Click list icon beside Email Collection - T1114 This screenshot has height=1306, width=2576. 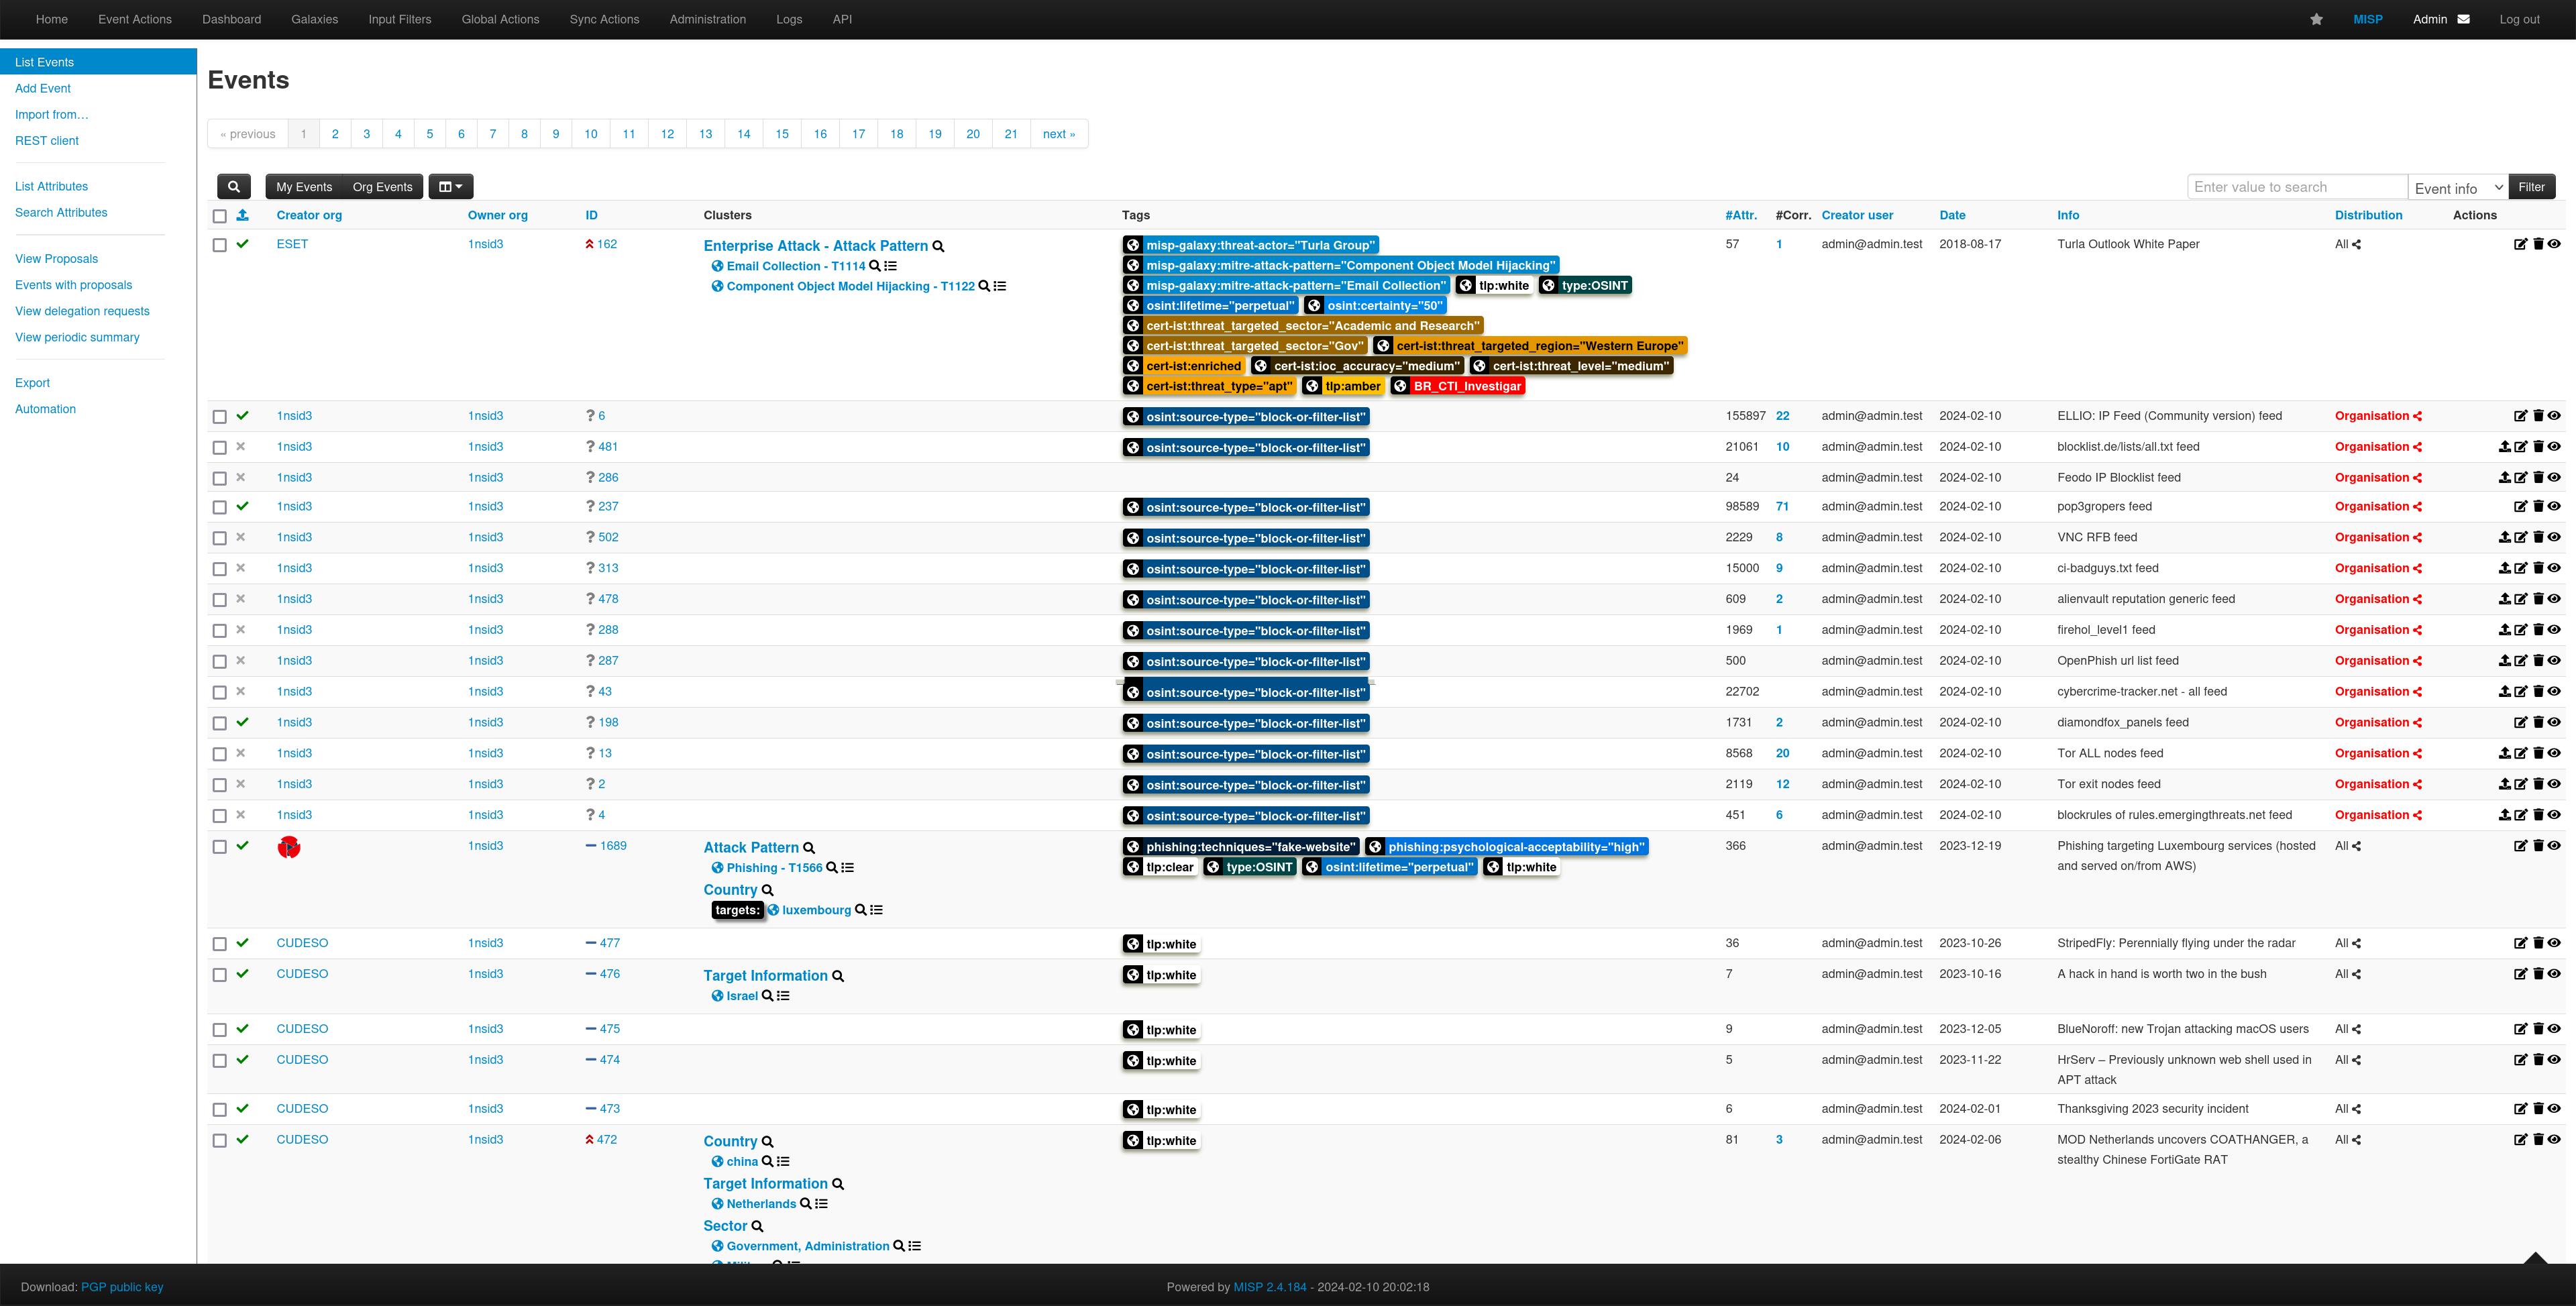pyautogui.click(x=891, y=266)
